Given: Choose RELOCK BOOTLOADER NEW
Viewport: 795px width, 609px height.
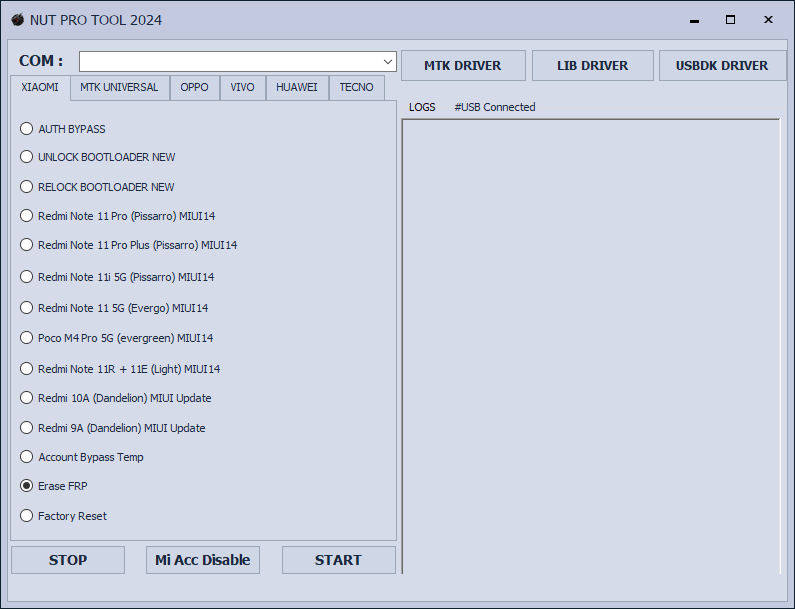Looking at the screenshot, I should point(97,187).
